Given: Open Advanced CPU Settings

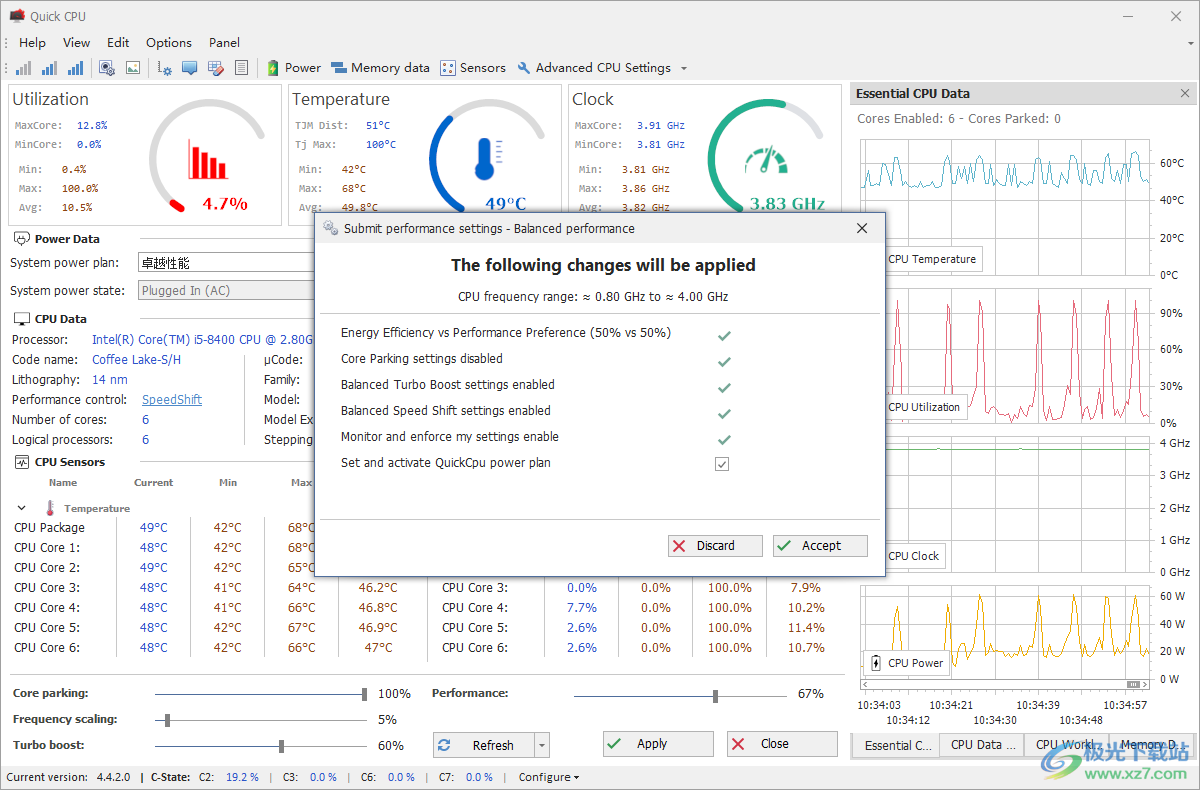Looking at the screenshot, I should coord(594,68).
